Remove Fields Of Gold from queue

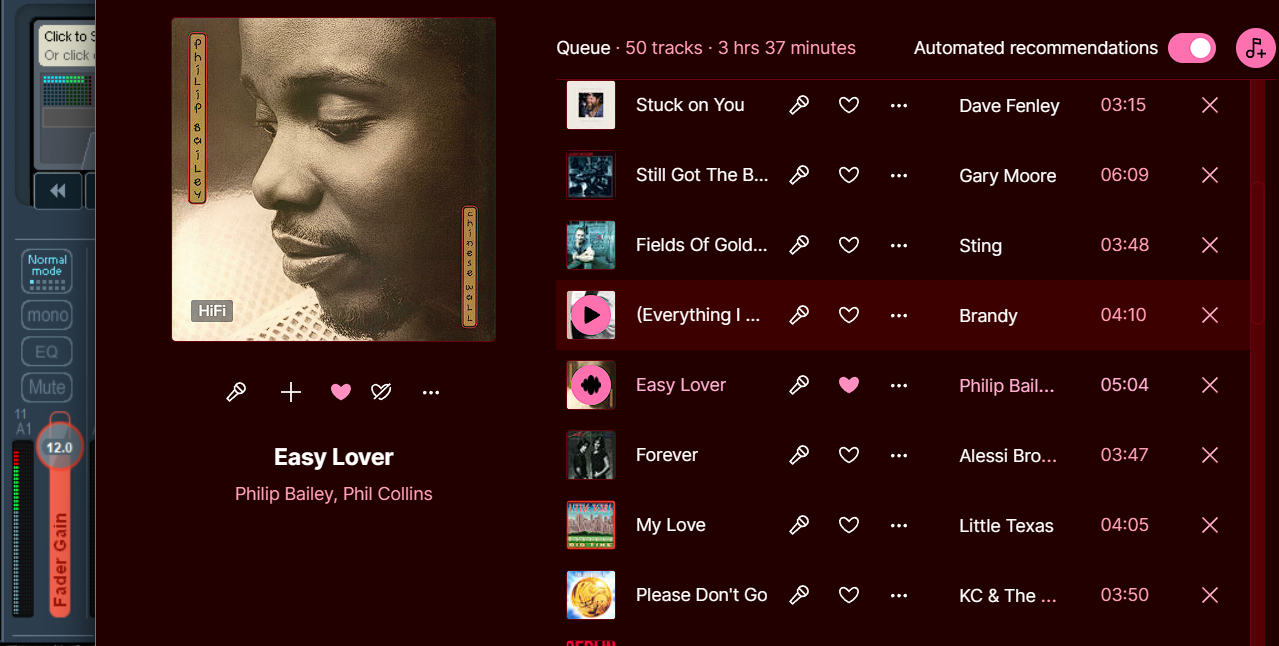(x=1210, y=245)
